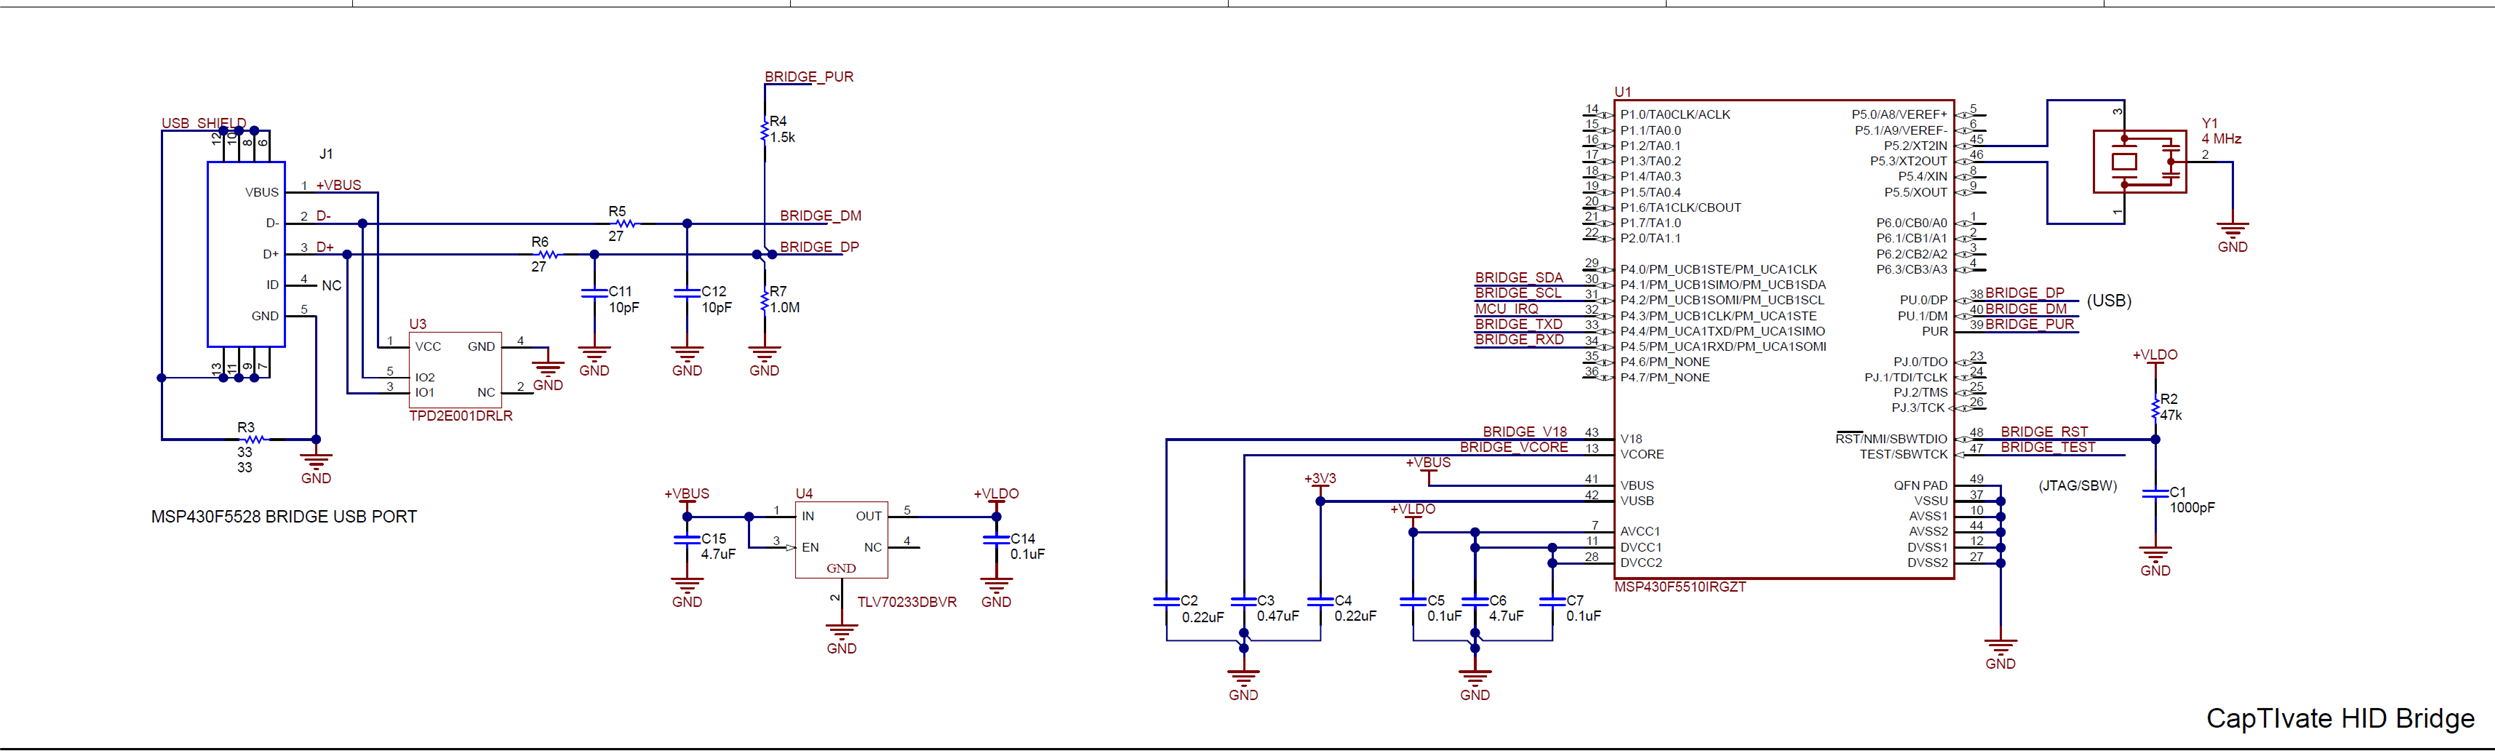
Task: Click capacitor C7 0.1uF symbol
Action: coord(1552,602)
